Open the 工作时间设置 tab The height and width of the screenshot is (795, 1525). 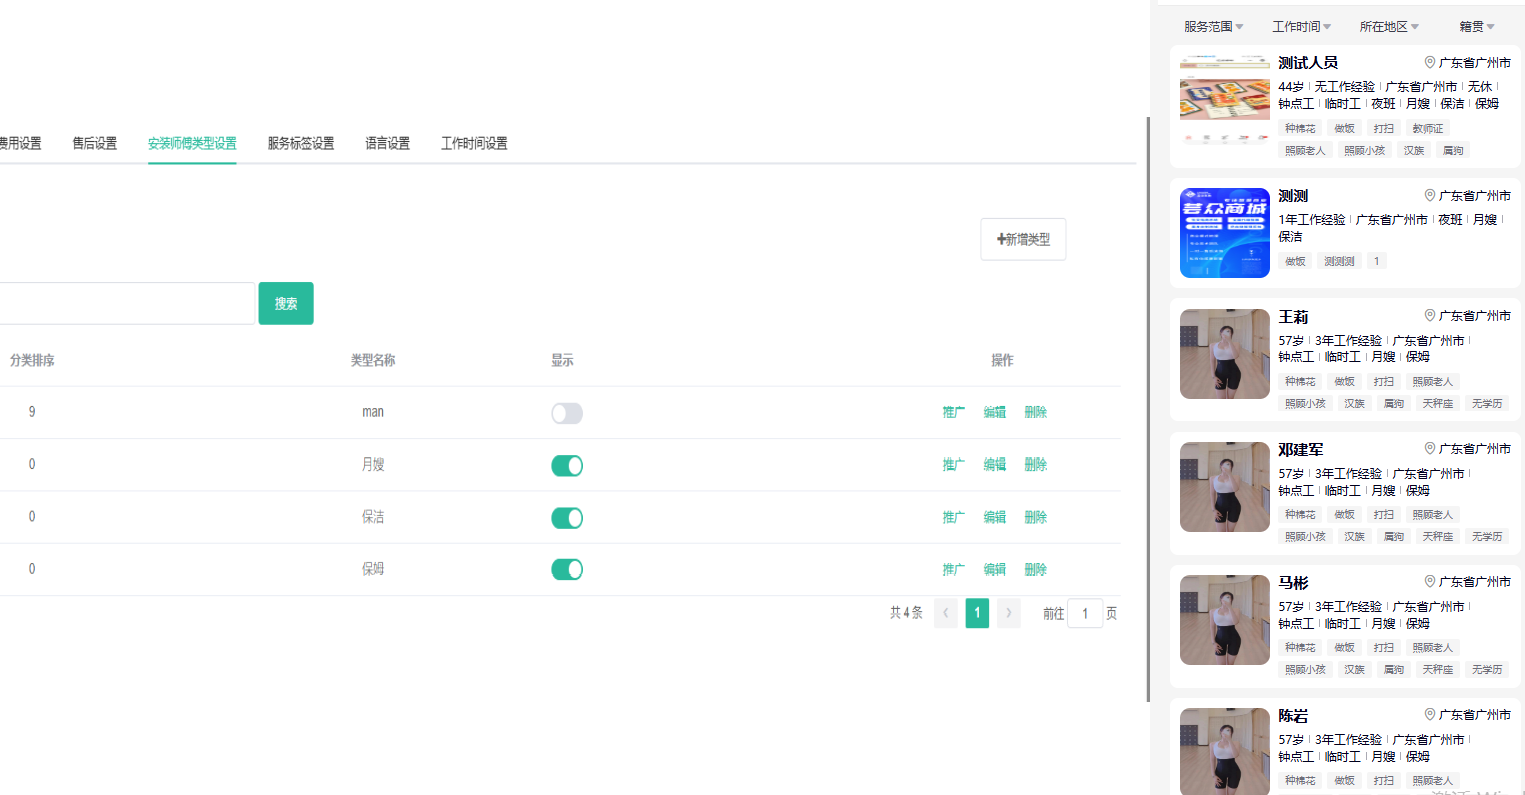[x=474, y=144]
